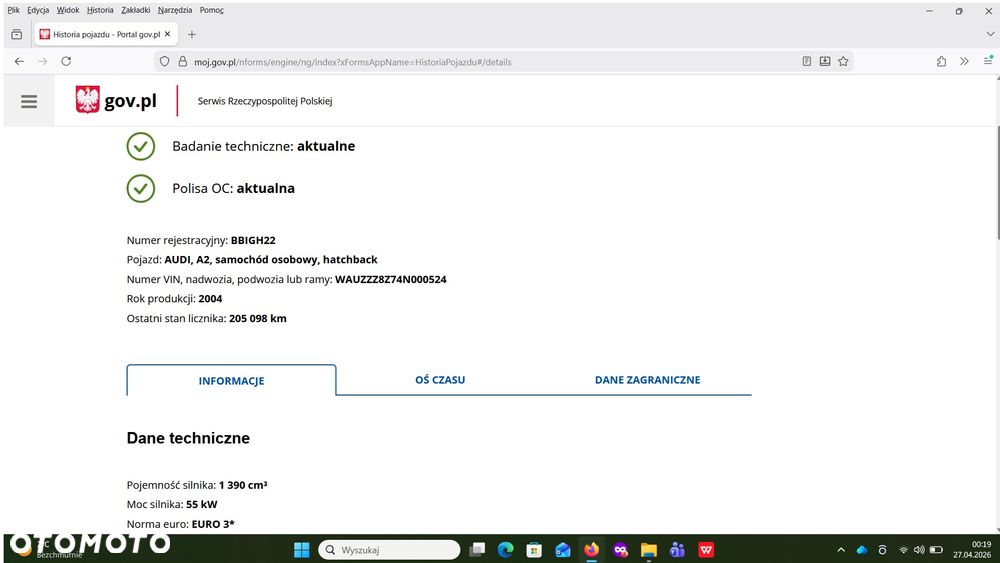Screen dimensions: 1000x563
Task: Click the Wyszukaj taskbar search box
Action: coord(389,550)
